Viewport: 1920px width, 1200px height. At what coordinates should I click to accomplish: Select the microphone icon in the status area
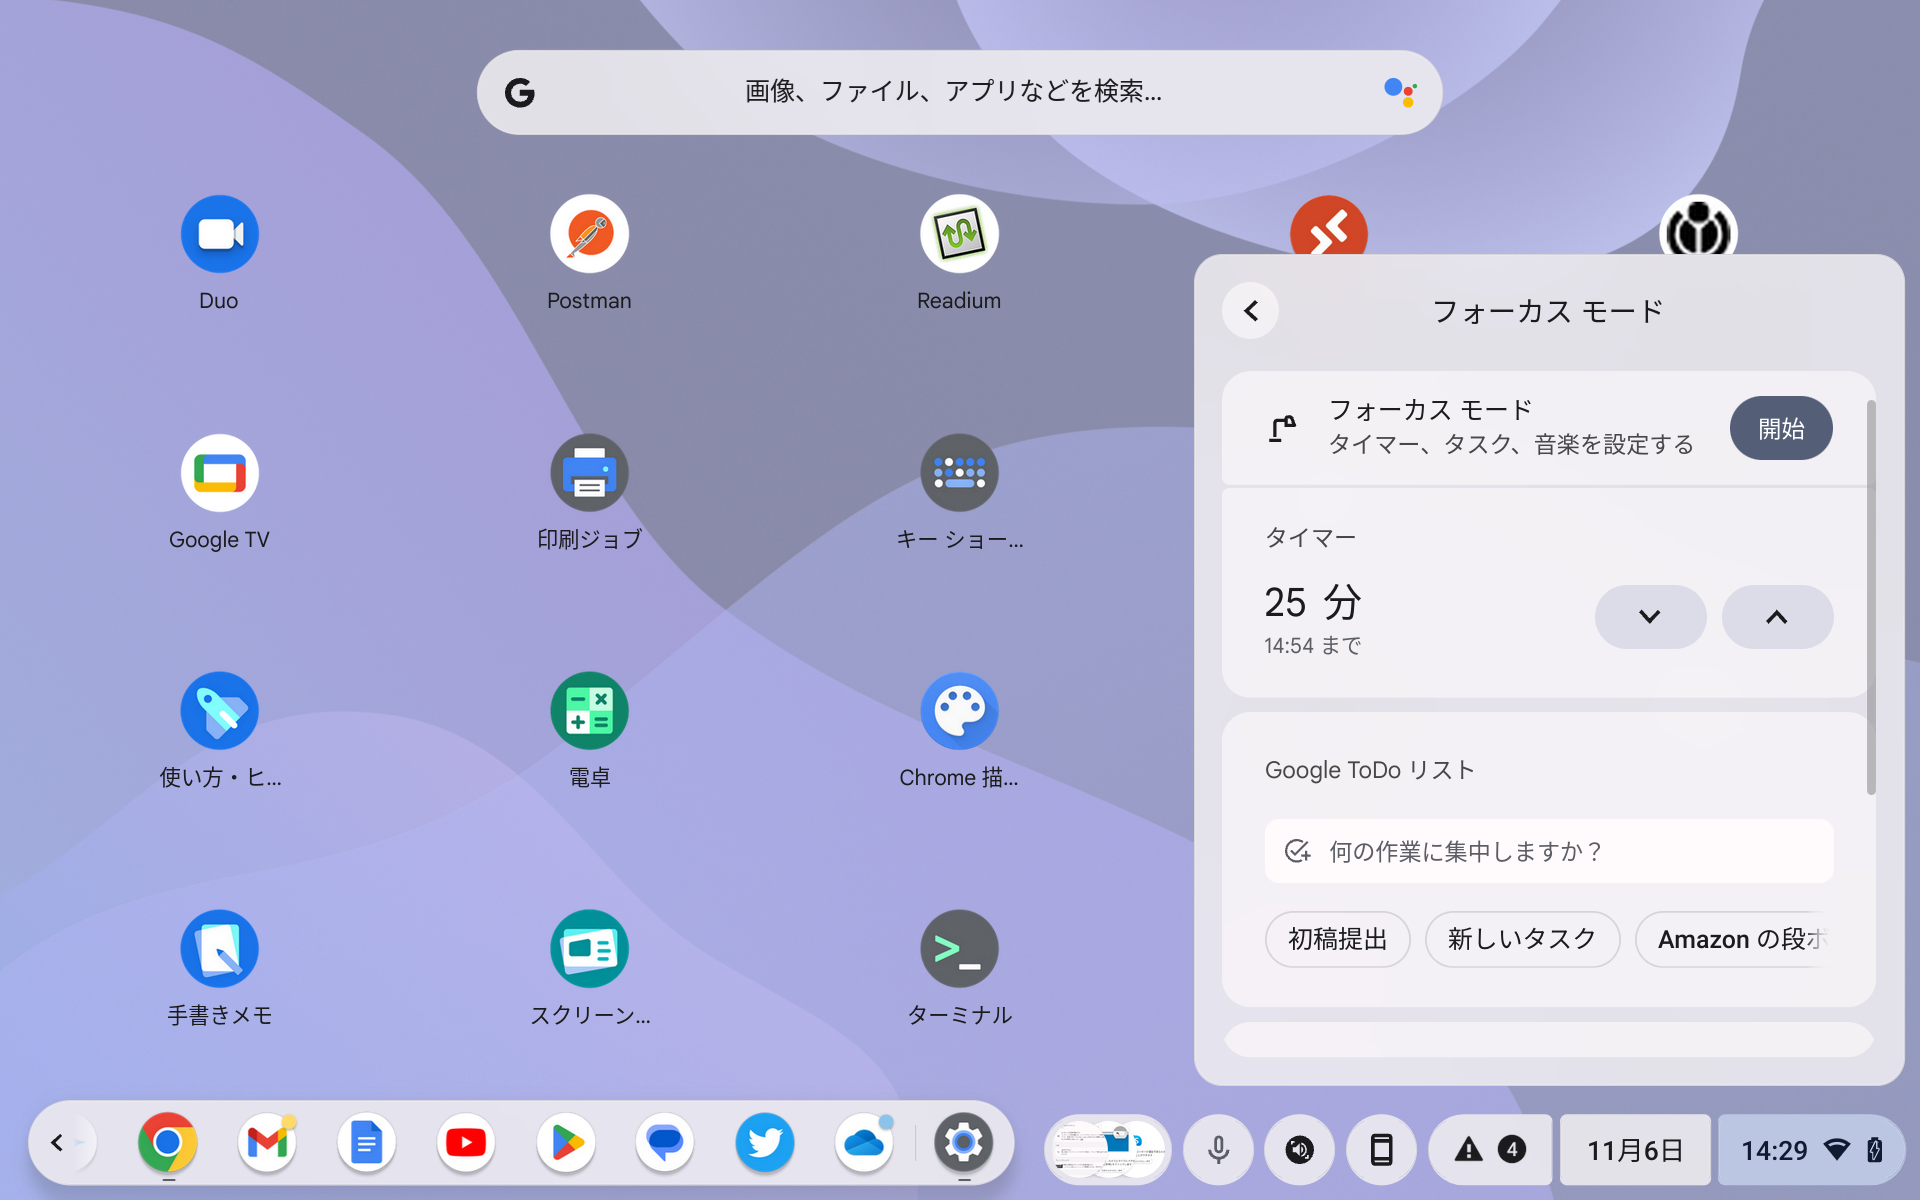[1218, 1149]
